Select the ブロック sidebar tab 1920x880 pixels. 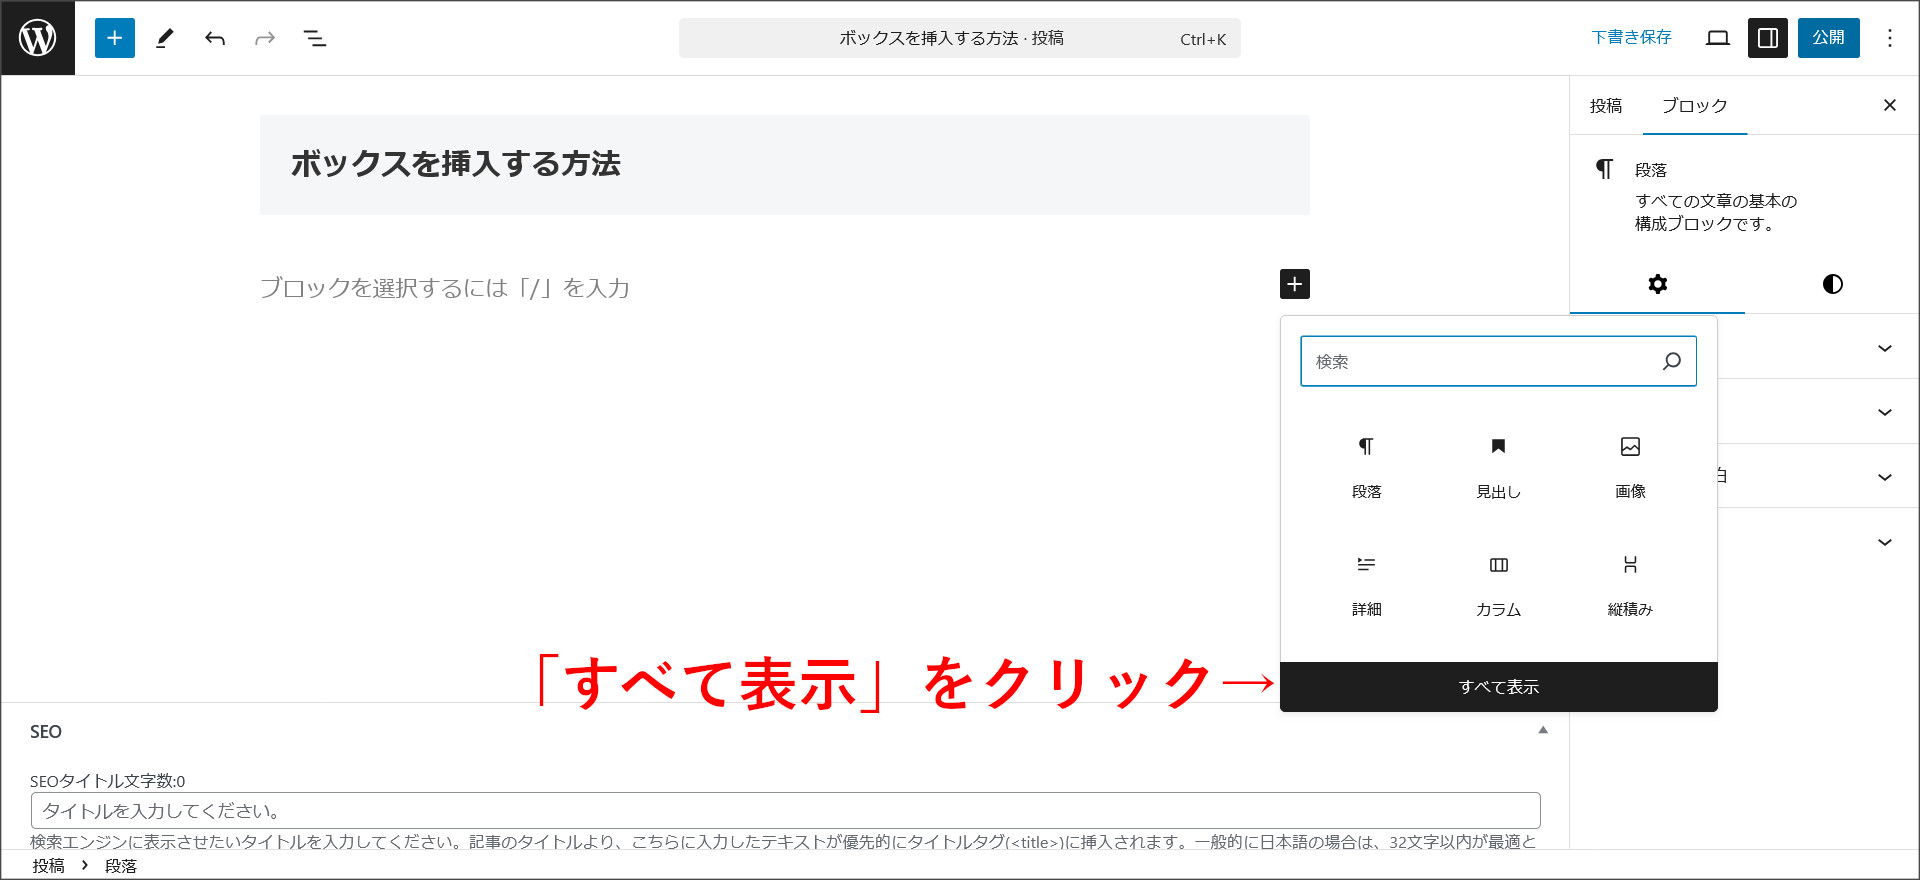point(1694,106)
